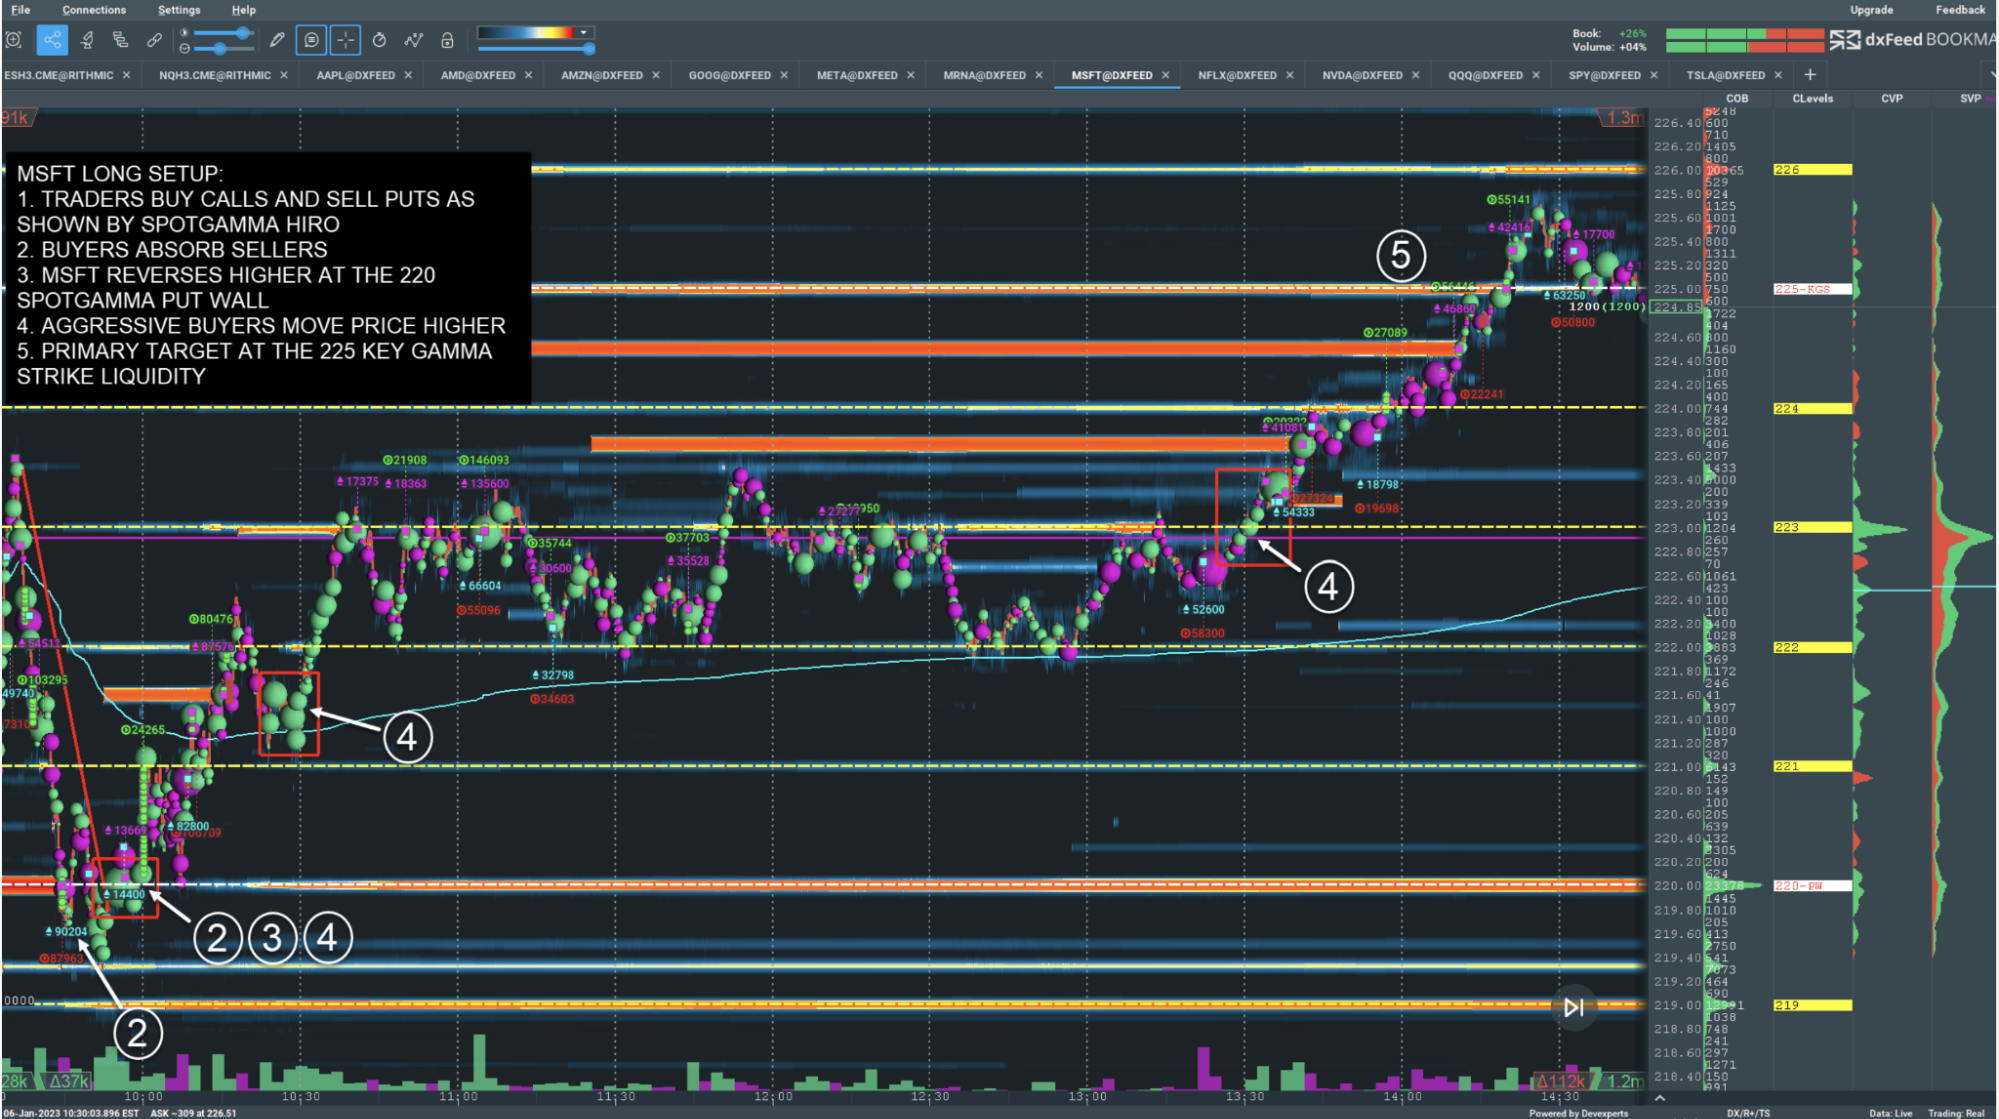Image resolution: width=1999 pixels, height=1119 pixels.
Task: Click the 219 yellow level marker
Action: (x=1812, y=1005)
